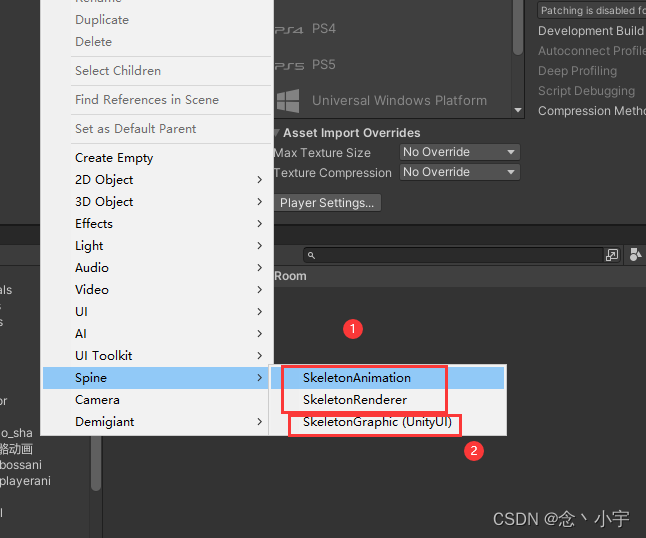This screenshot has height=538, width=646.
Task: Collapse Asset Import Overrides section
Action: tap(276, 133)
